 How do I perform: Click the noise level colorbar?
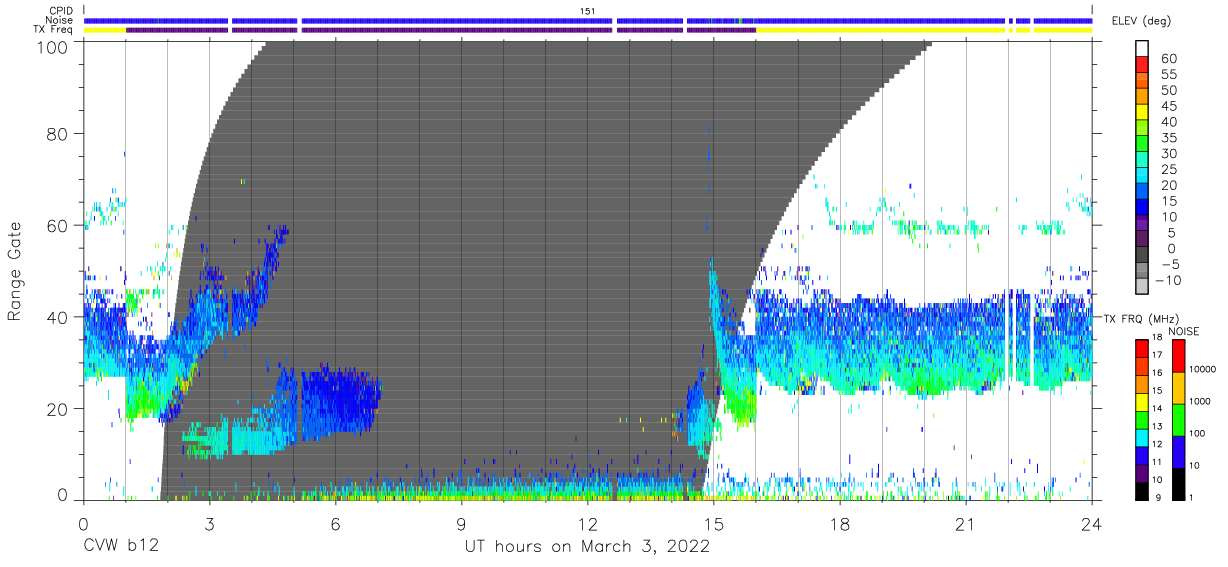coord(1179,419)
